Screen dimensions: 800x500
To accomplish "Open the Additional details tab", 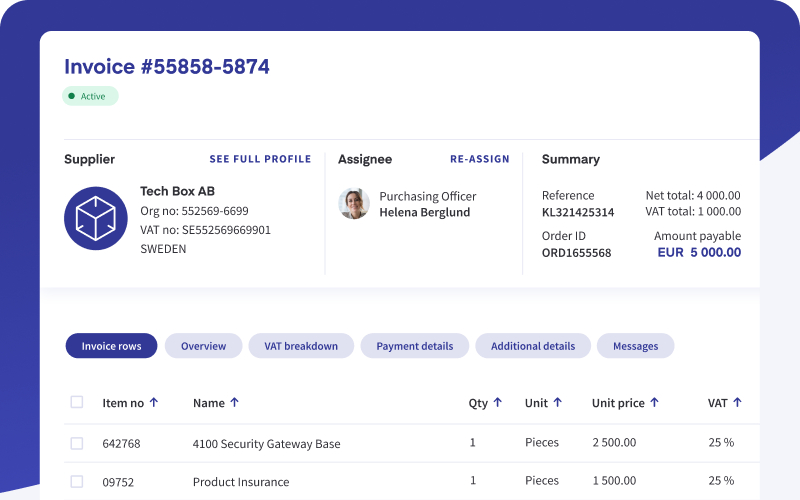I will pyautogui.click(x=532, y=346).
